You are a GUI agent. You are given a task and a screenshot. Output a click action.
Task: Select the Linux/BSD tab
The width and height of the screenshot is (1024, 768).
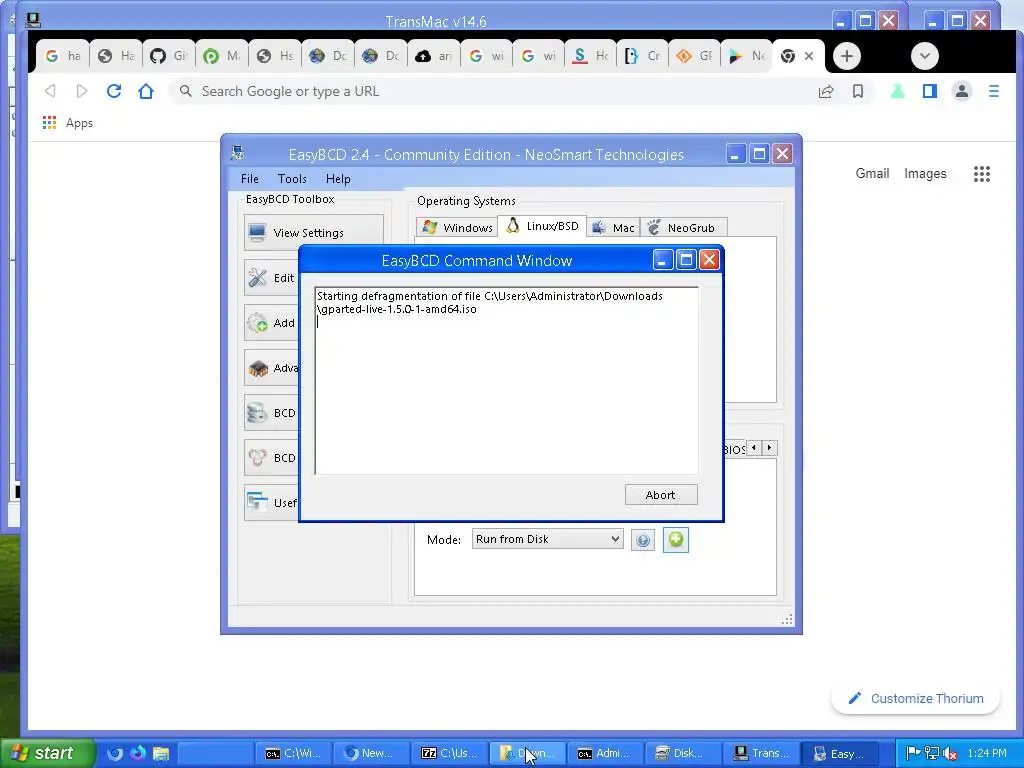point(542,226)
